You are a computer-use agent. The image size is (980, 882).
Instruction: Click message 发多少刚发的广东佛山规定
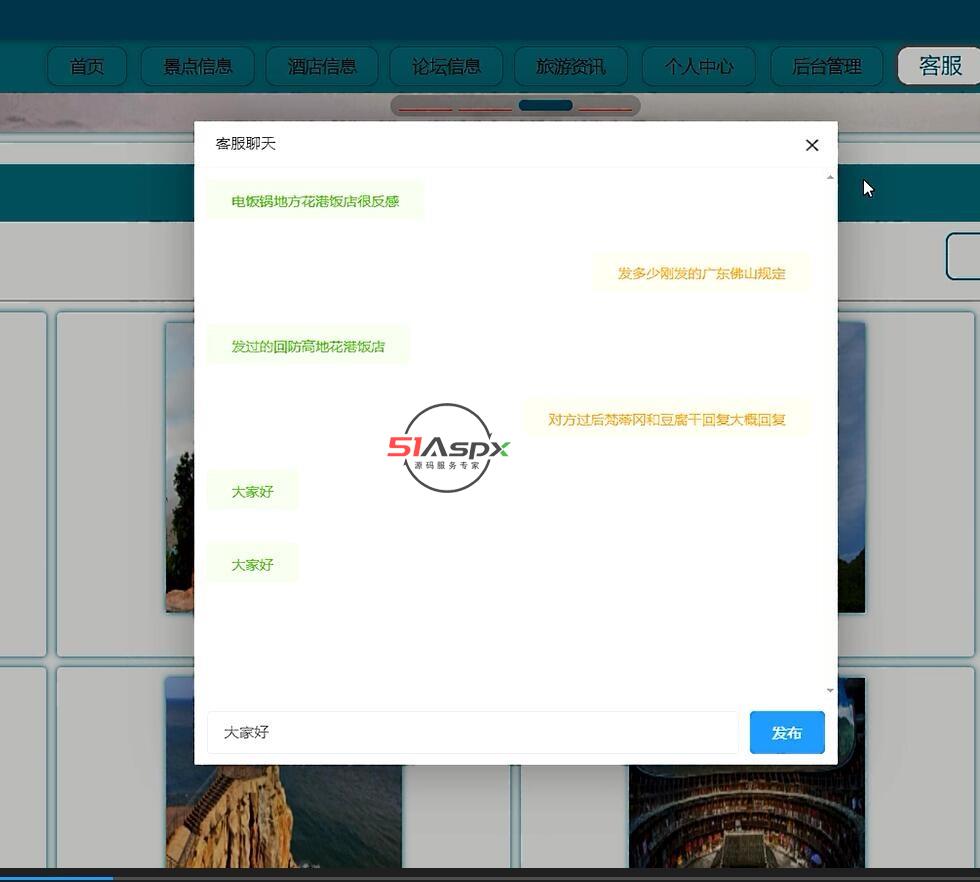[x=701, y=273]
